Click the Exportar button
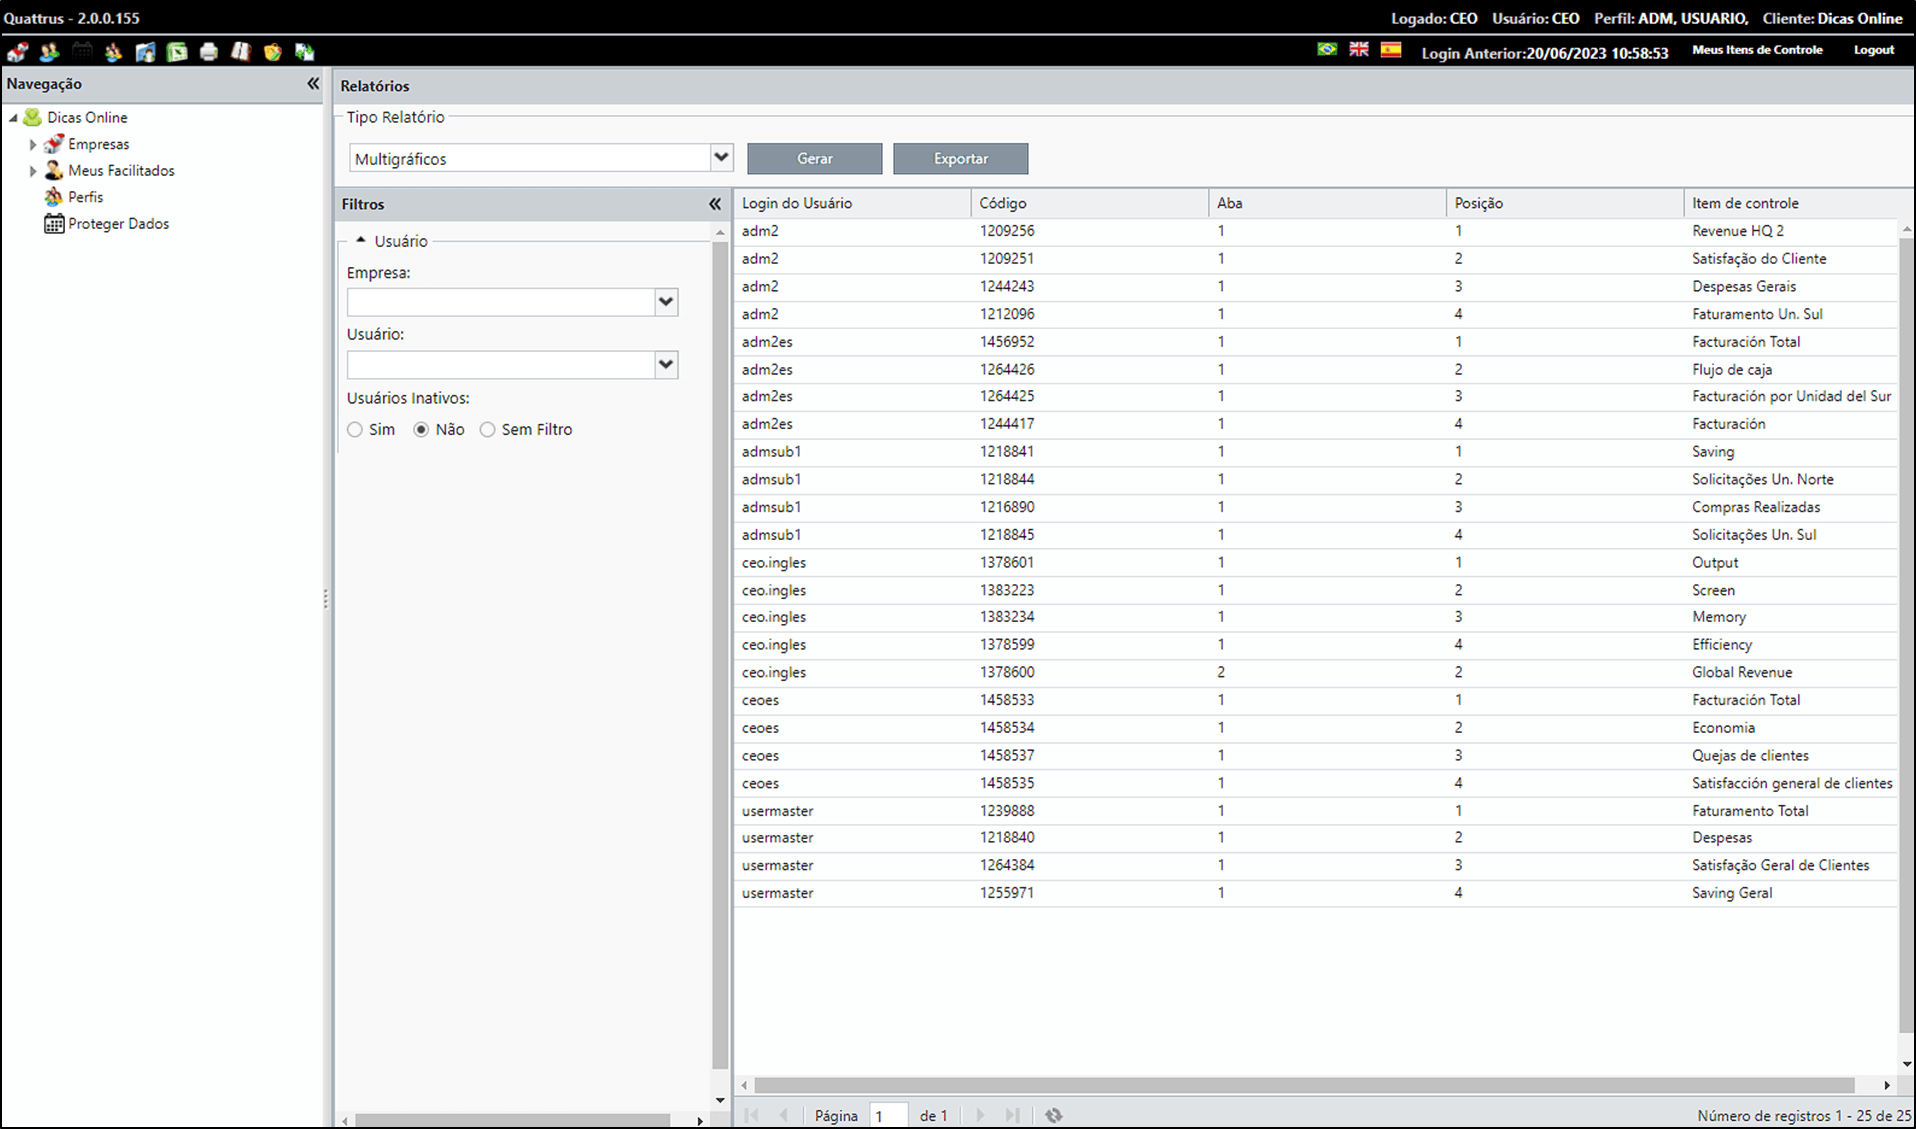This screenshot has width=1916, height=1129. [x=961, y=158]
